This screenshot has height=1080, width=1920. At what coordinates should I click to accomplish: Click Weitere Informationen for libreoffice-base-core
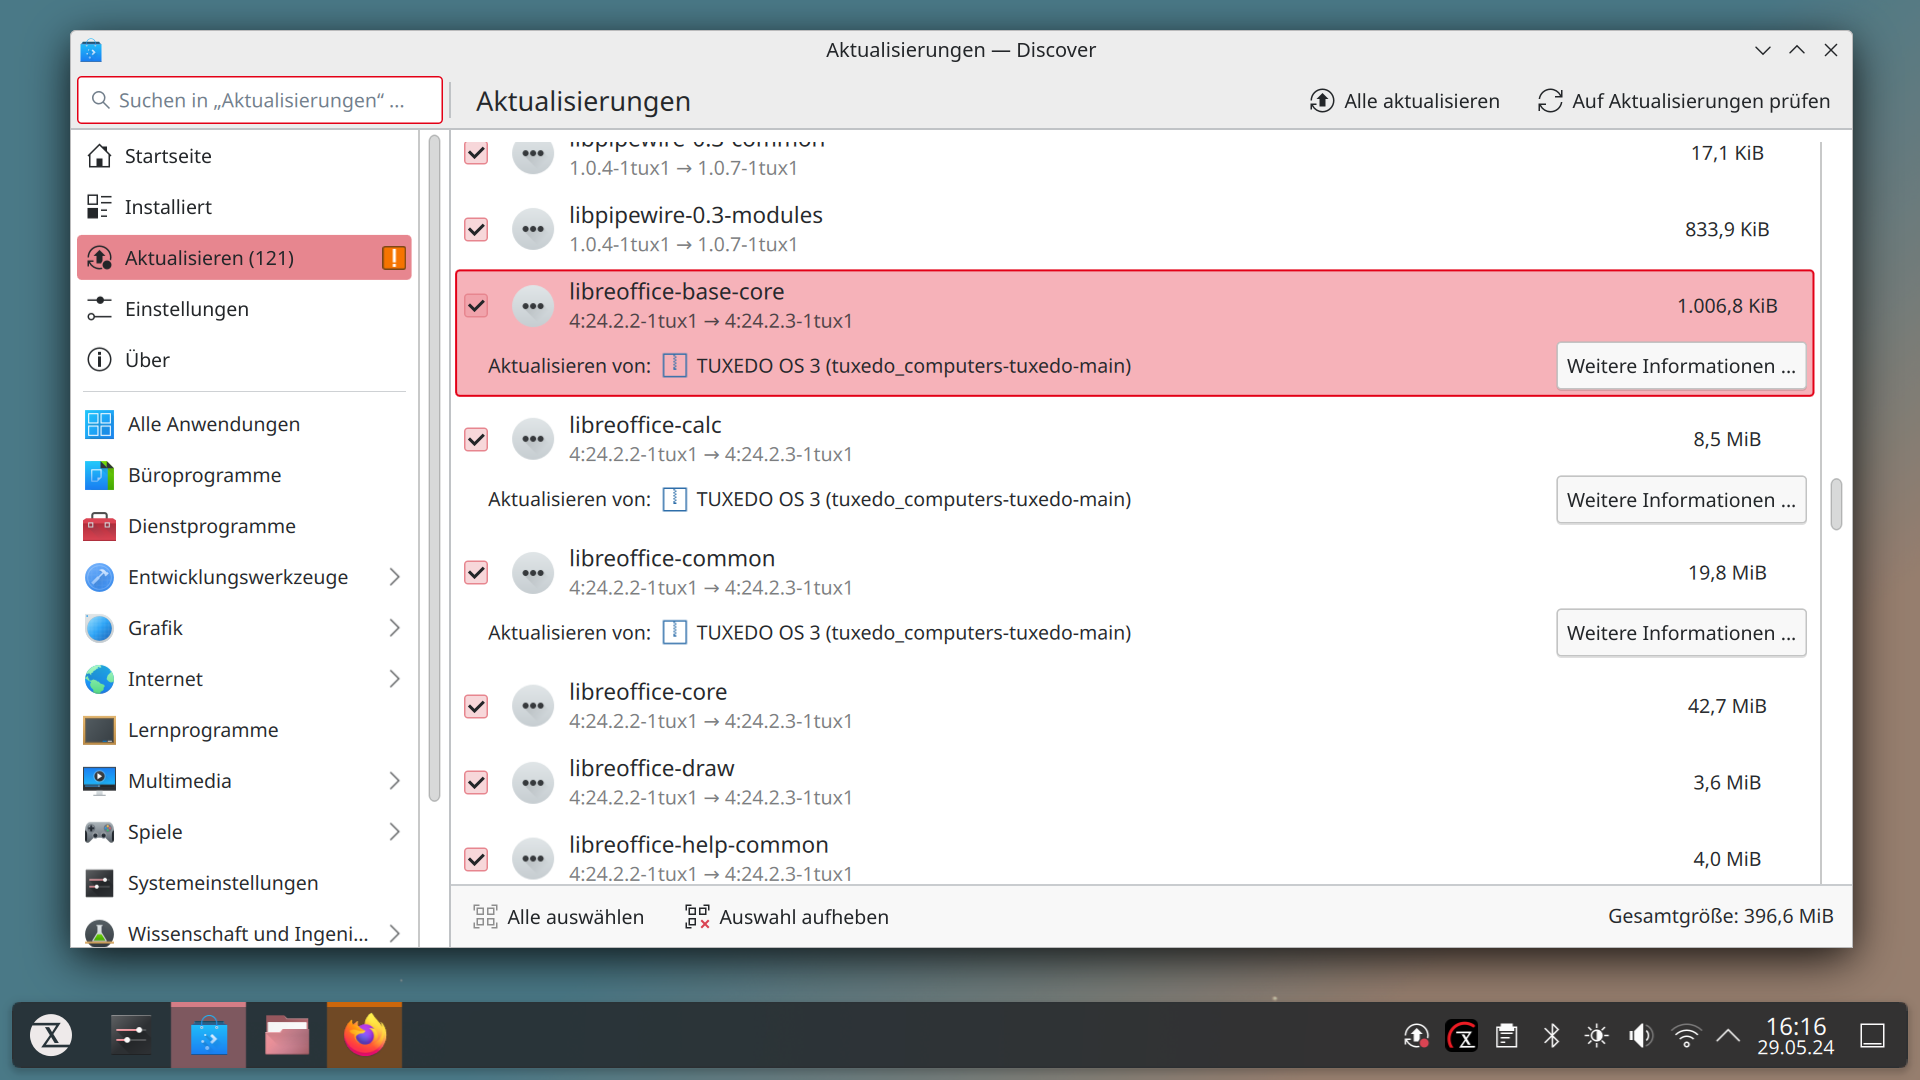coord(1681,366)
